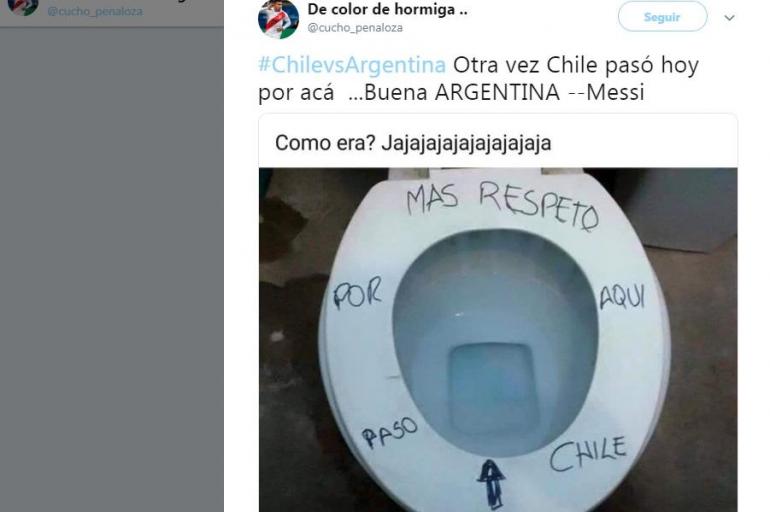Screen dimensions: 770x512
Task: Open the tweet author's profile avatar
Action: [278, 19]
